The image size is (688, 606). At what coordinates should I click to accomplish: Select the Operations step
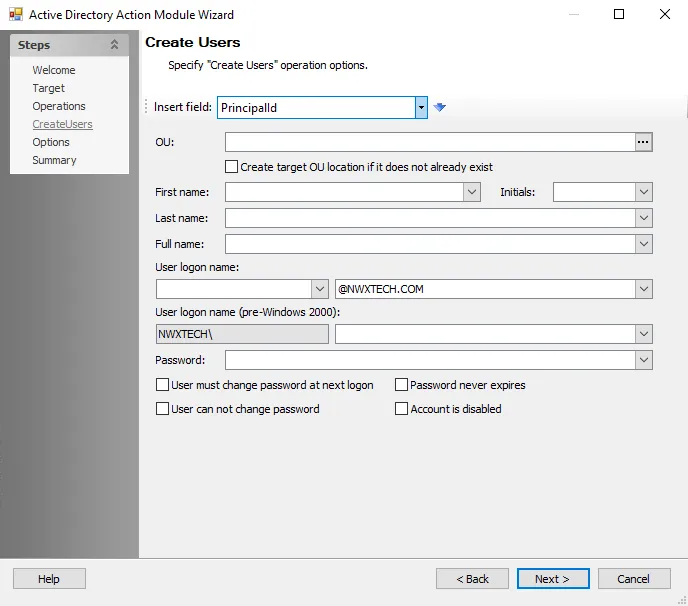point(59,106)
